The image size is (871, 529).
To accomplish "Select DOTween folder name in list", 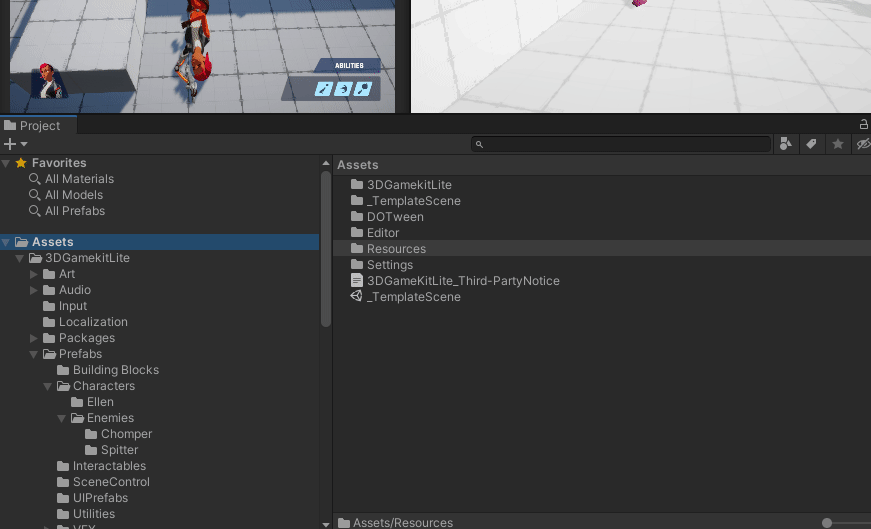I will tap(395, 217).
